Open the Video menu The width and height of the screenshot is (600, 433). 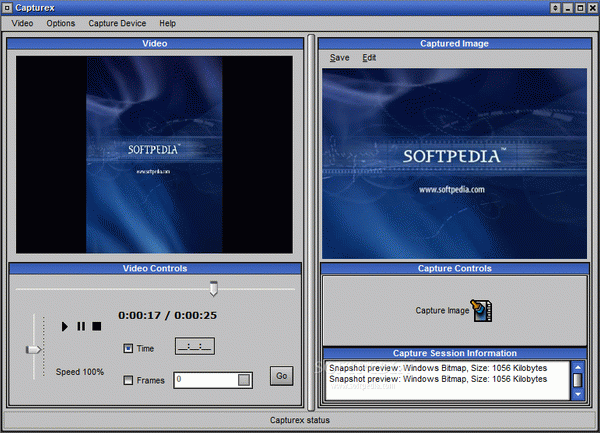tap(22, 23)
